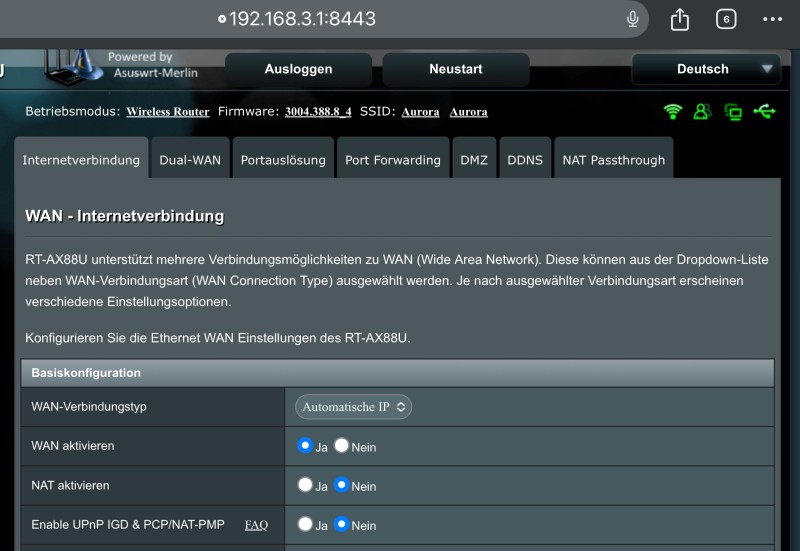Image resolution: width=800 pixels, height=551 pixels.
Task: Switch to the Dual-WAN tab
Action: pyautogui.click(x=190, y=160)
